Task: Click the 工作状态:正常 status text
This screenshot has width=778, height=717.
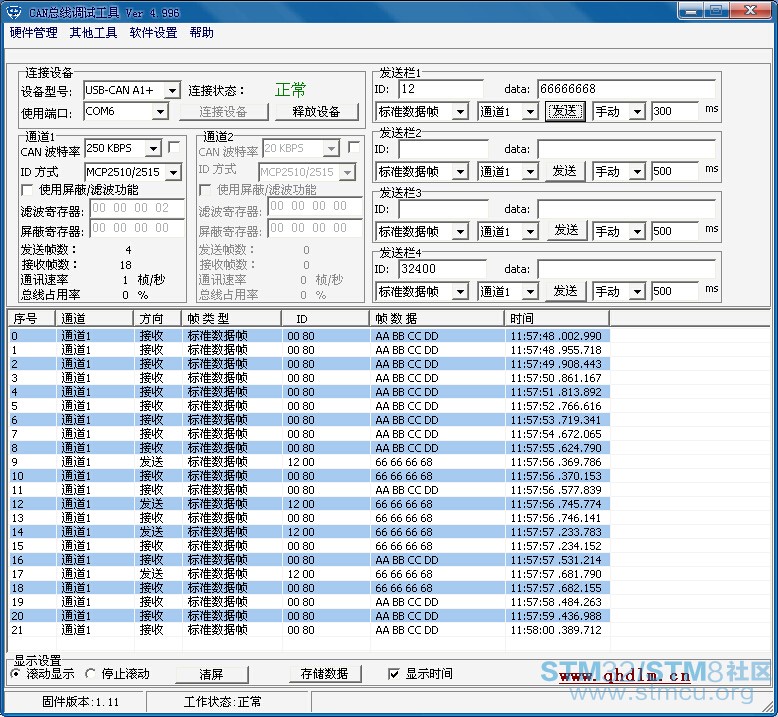Action: (x=222, y=702)
